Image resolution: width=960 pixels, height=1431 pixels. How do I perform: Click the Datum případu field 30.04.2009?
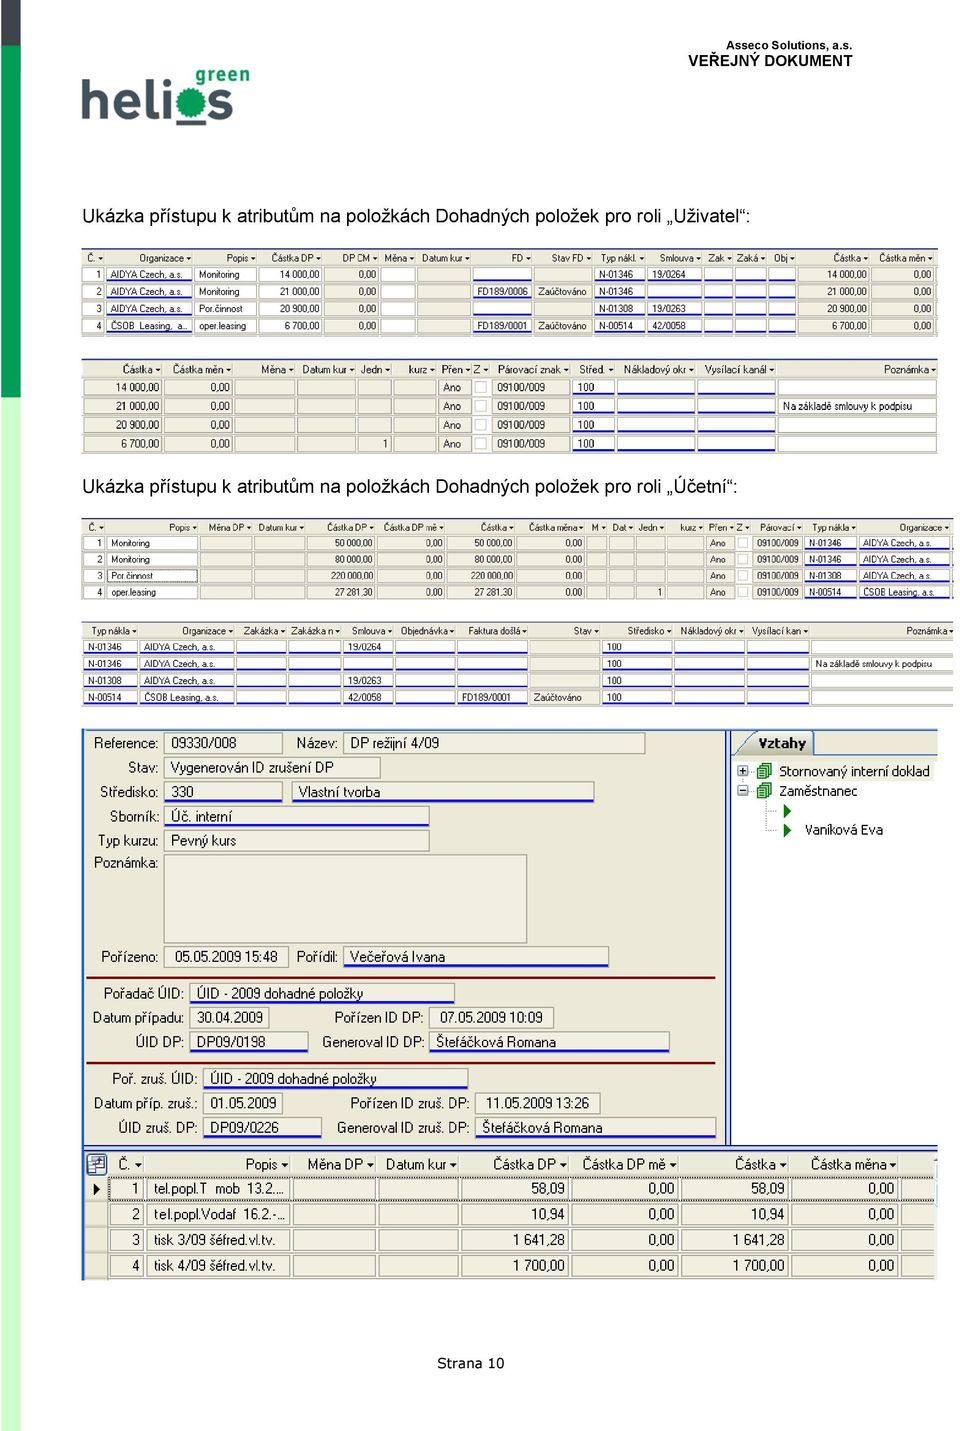coord(229,1017)
